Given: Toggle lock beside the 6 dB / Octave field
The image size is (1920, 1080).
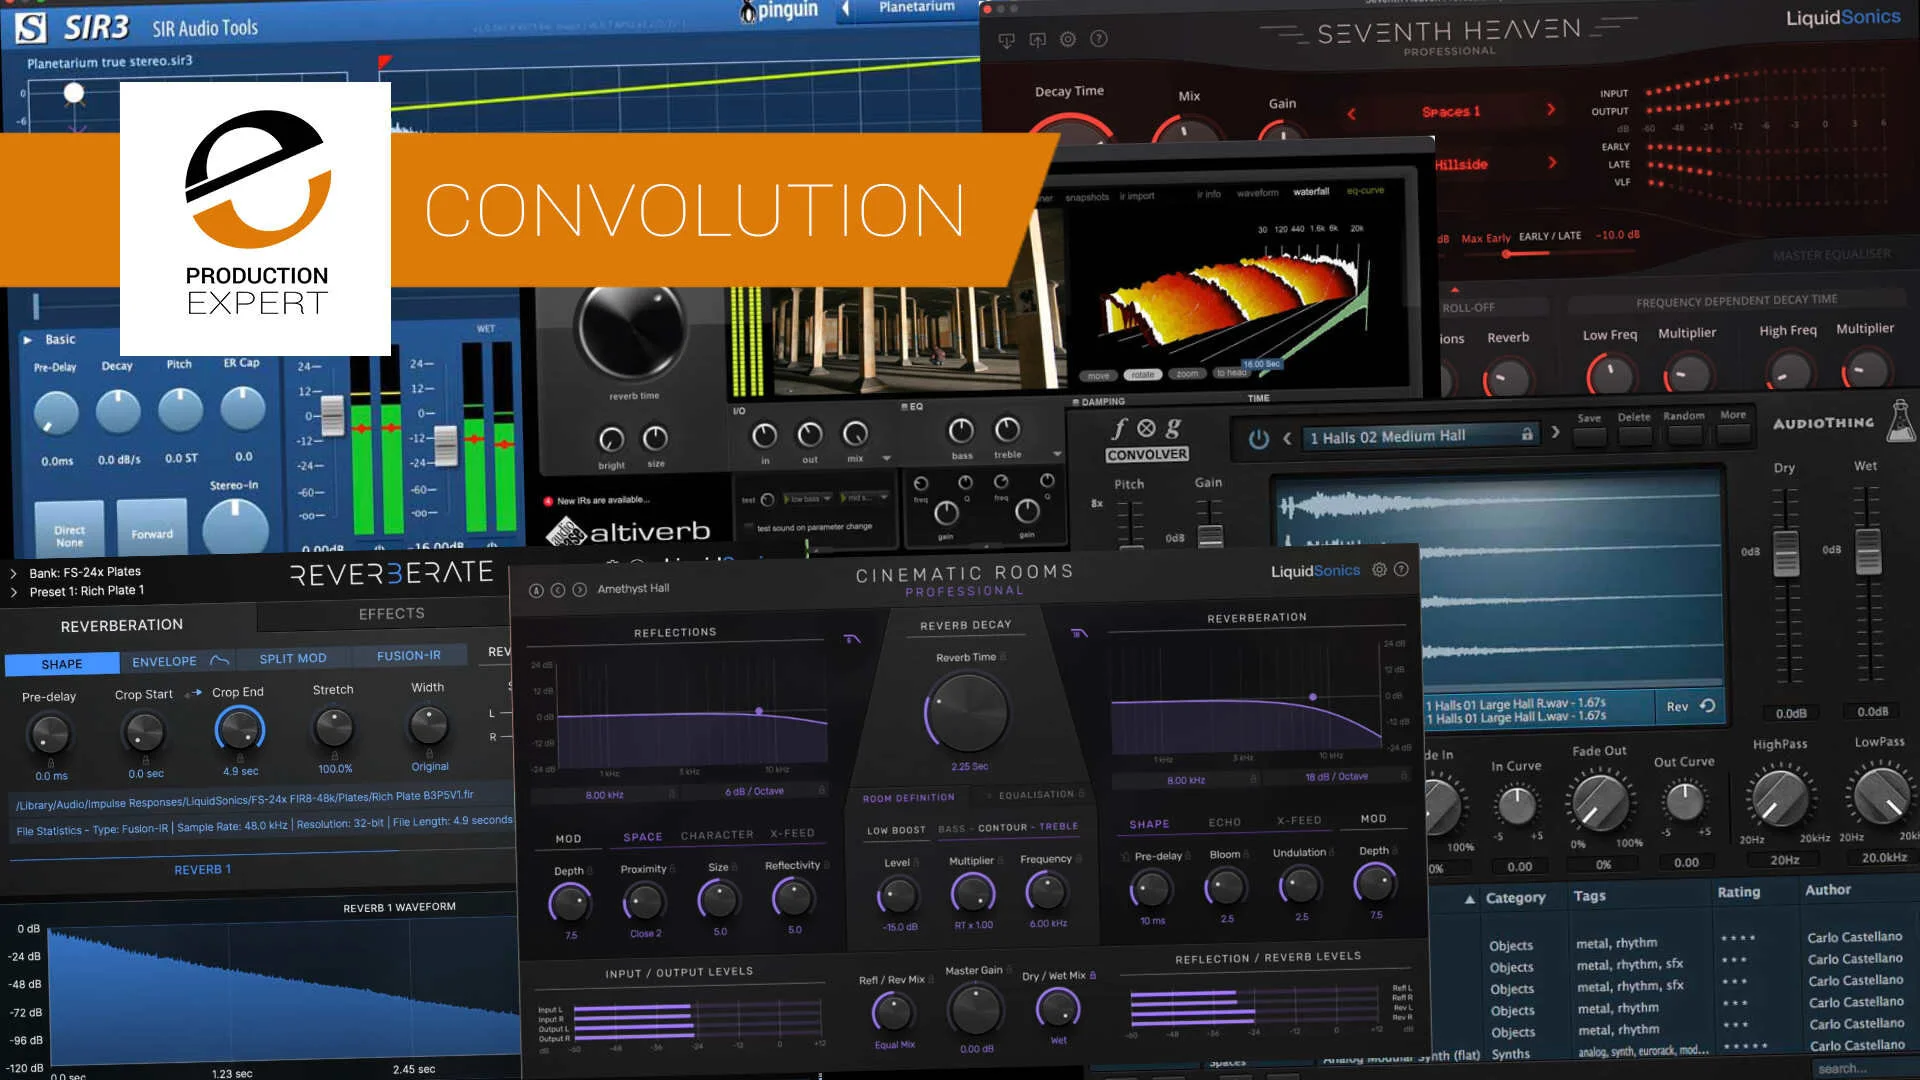Looking at the screenshot, I should click(822, 790).
